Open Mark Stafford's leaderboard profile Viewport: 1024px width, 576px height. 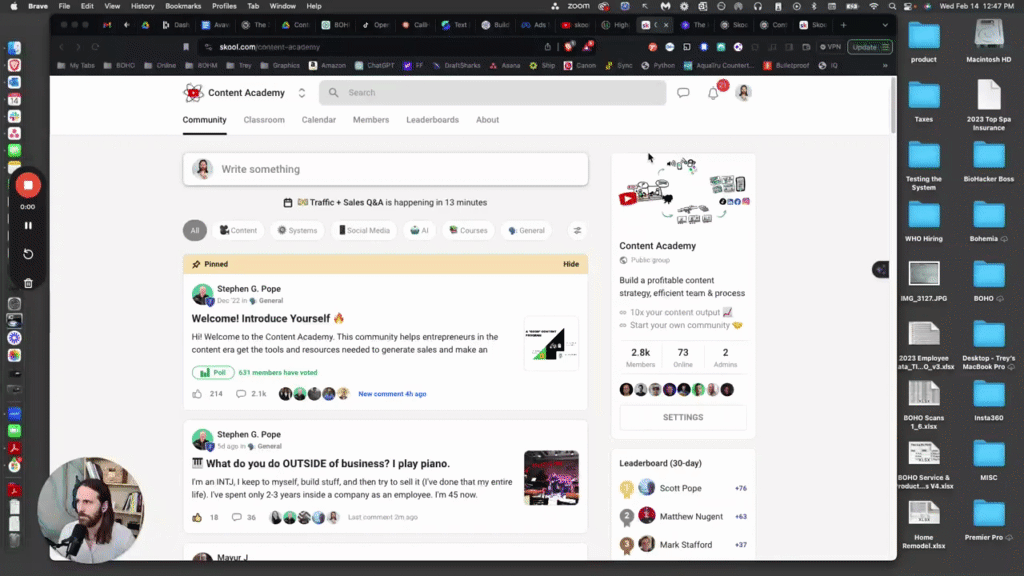click(x=686, y=545)
